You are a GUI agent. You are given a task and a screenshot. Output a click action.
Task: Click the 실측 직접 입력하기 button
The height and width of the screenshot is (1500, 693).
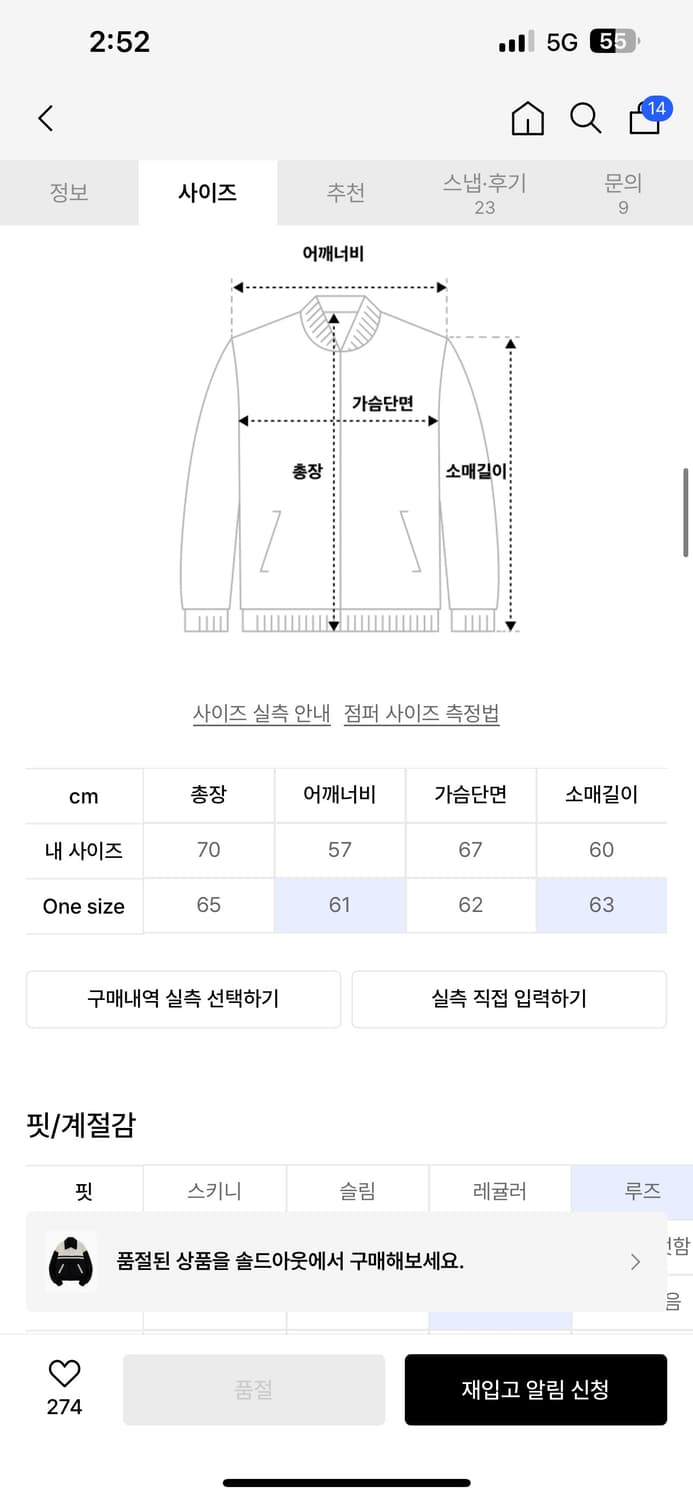507,999
